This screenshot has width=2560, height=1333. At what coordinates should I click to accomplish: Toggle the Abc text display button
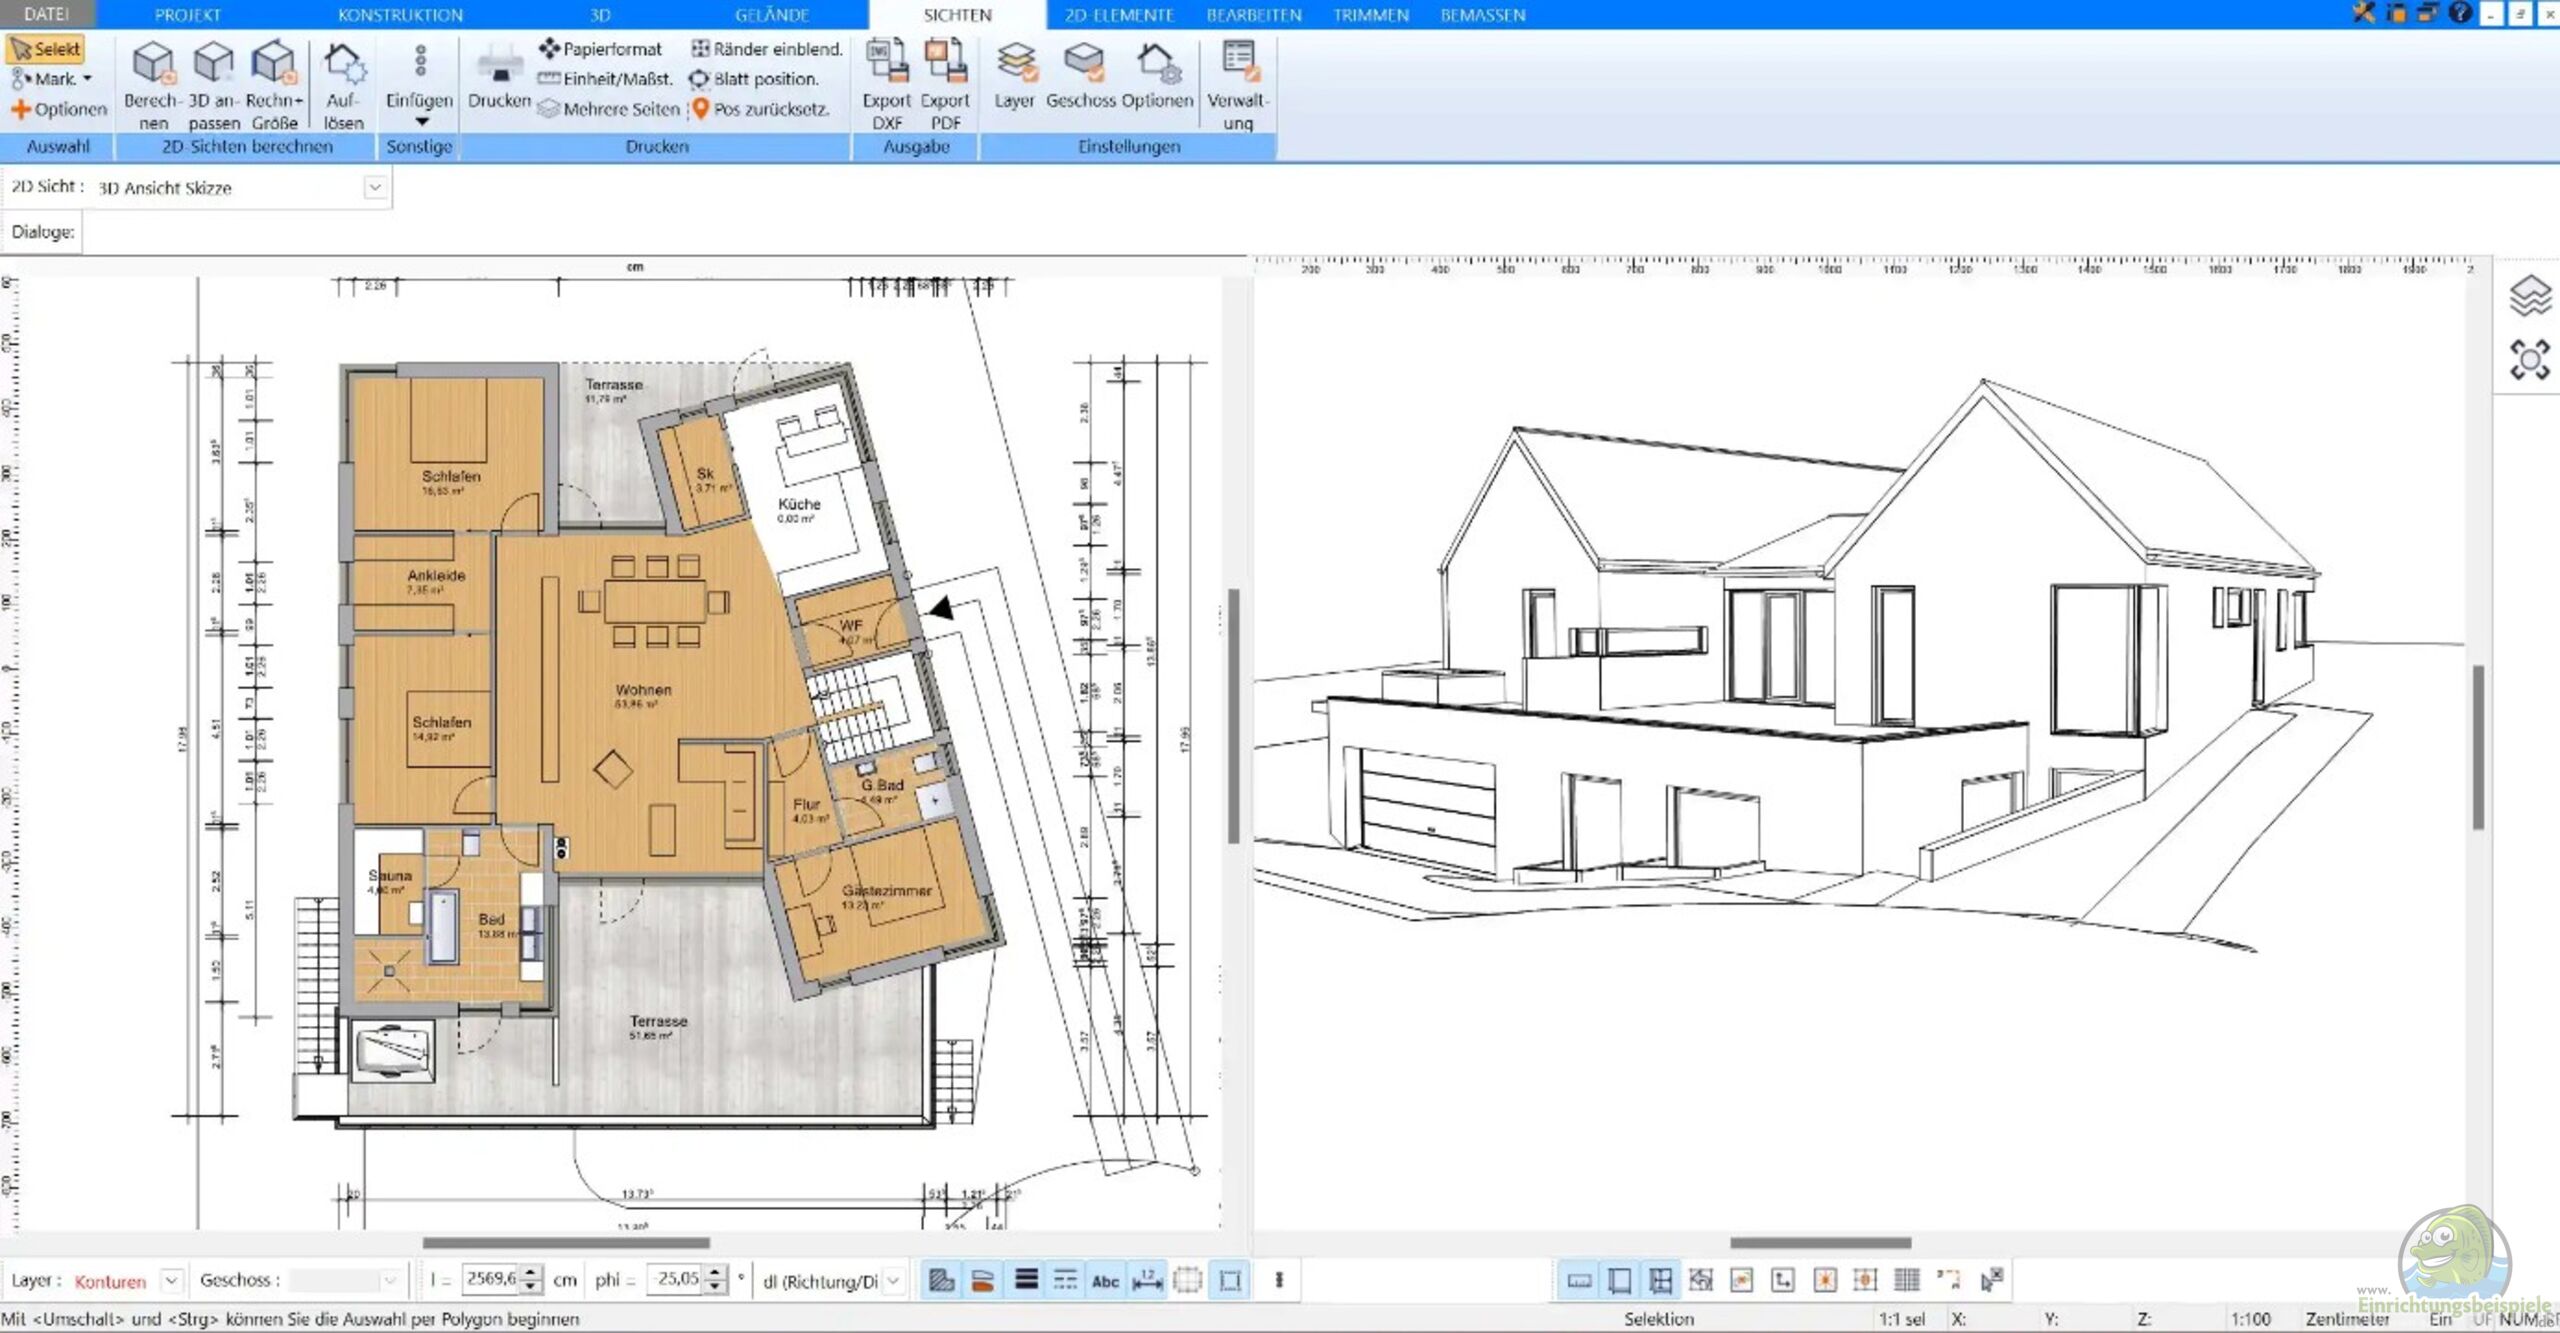(1105, 1281)
